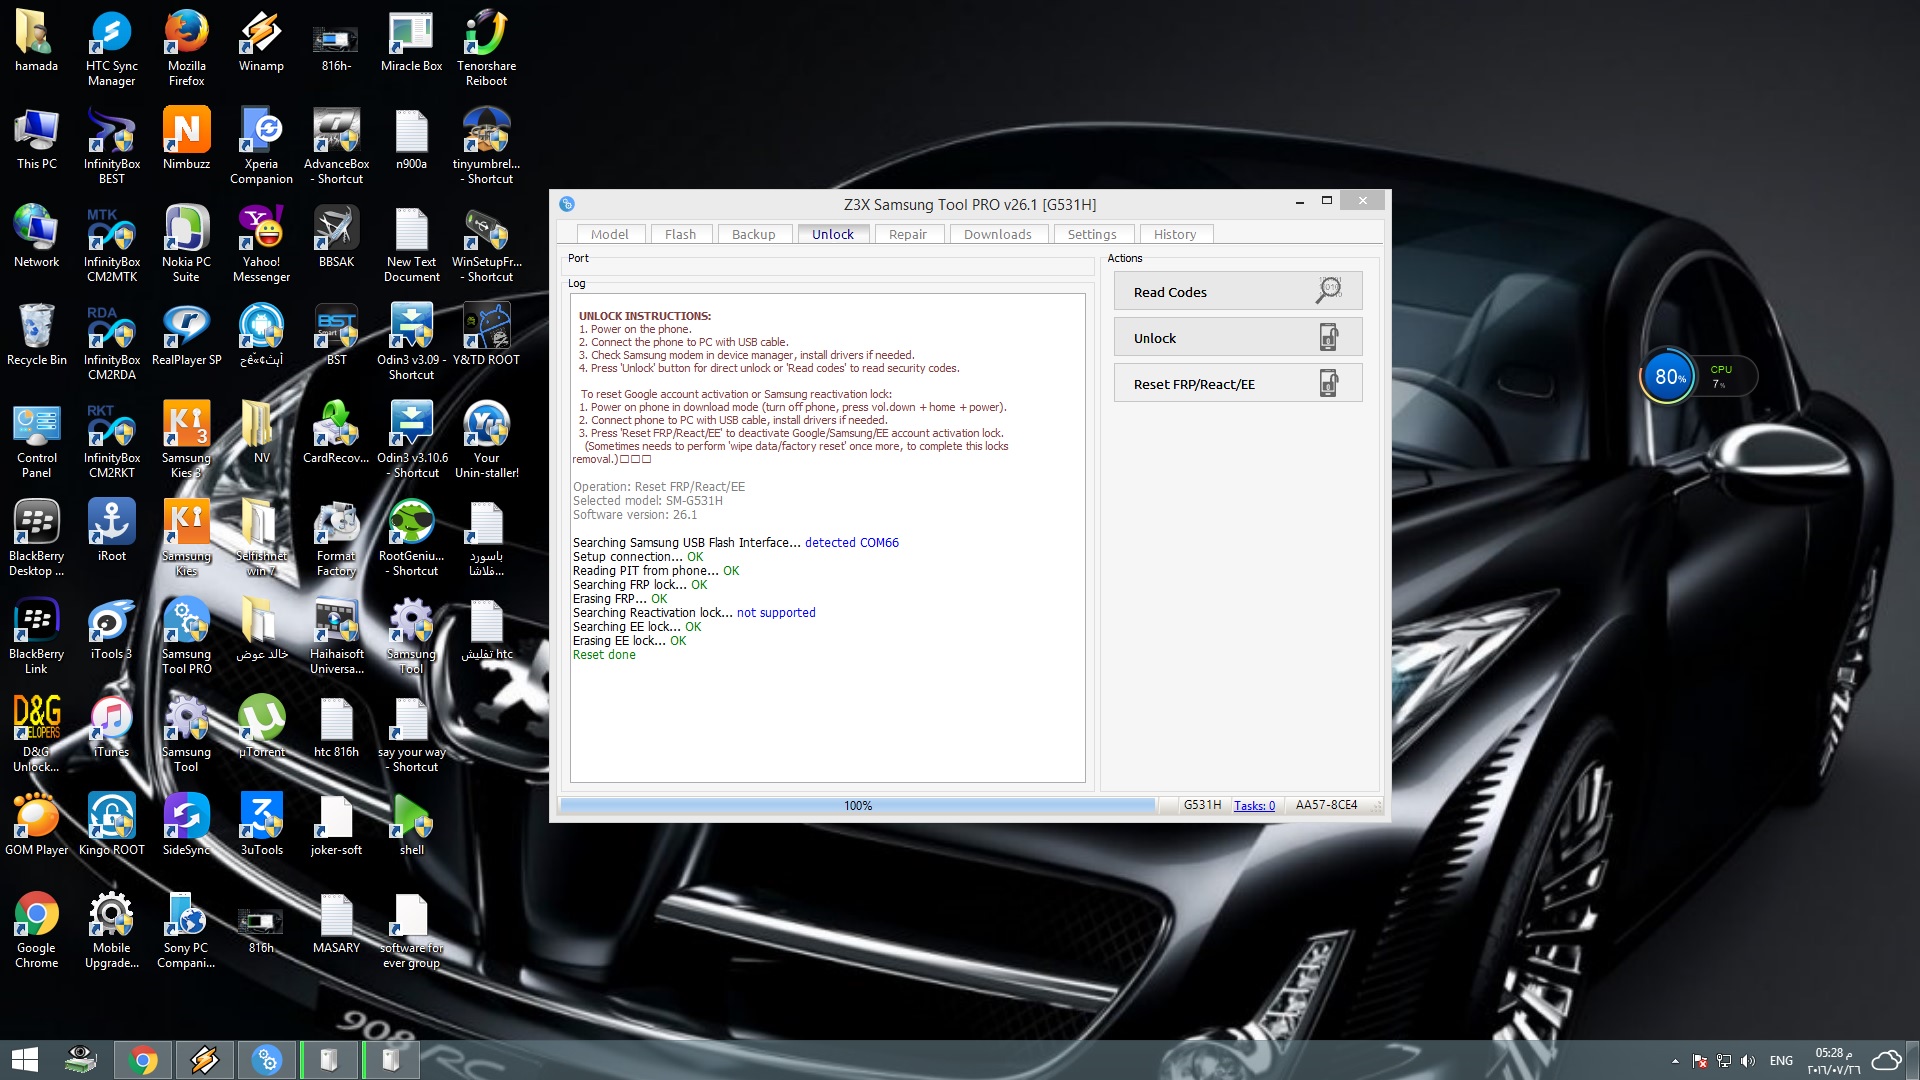Open the Tasks: 0 link

coord(1254,805)
